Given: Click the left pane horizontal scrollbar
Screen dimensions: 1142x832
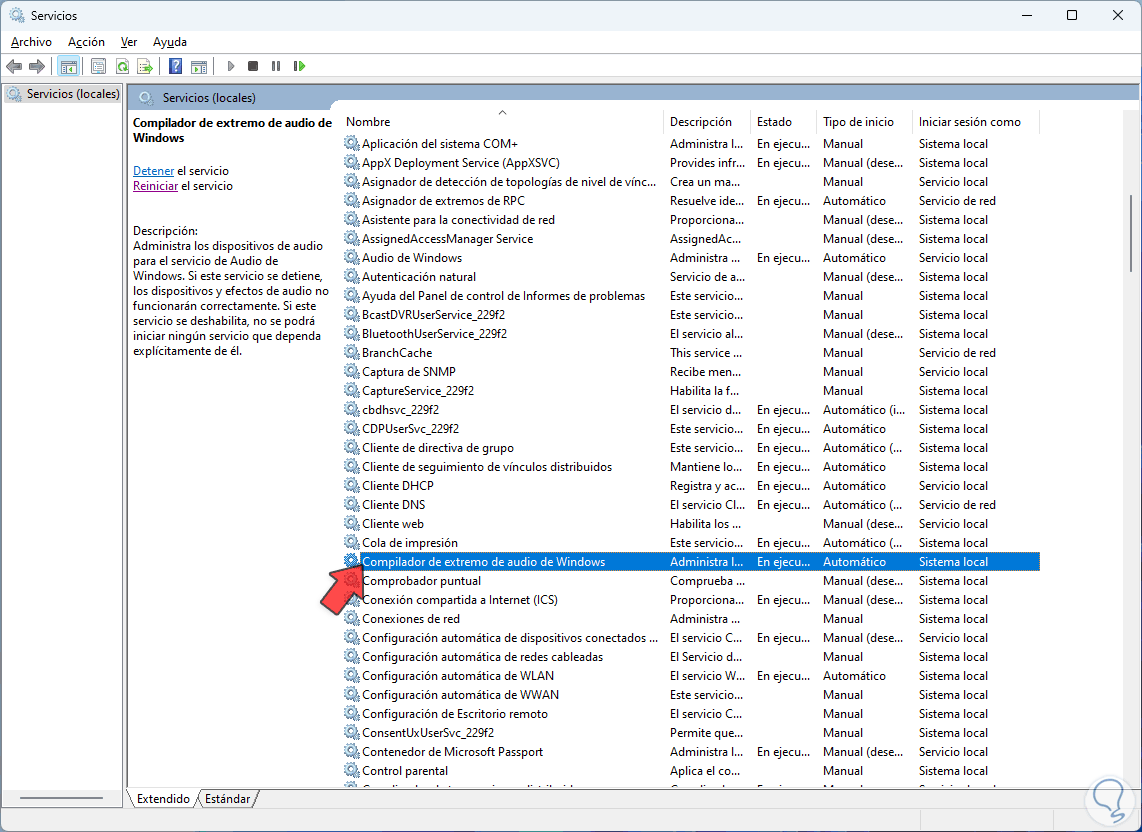Looking at the screenshot, I should [62, 798].
